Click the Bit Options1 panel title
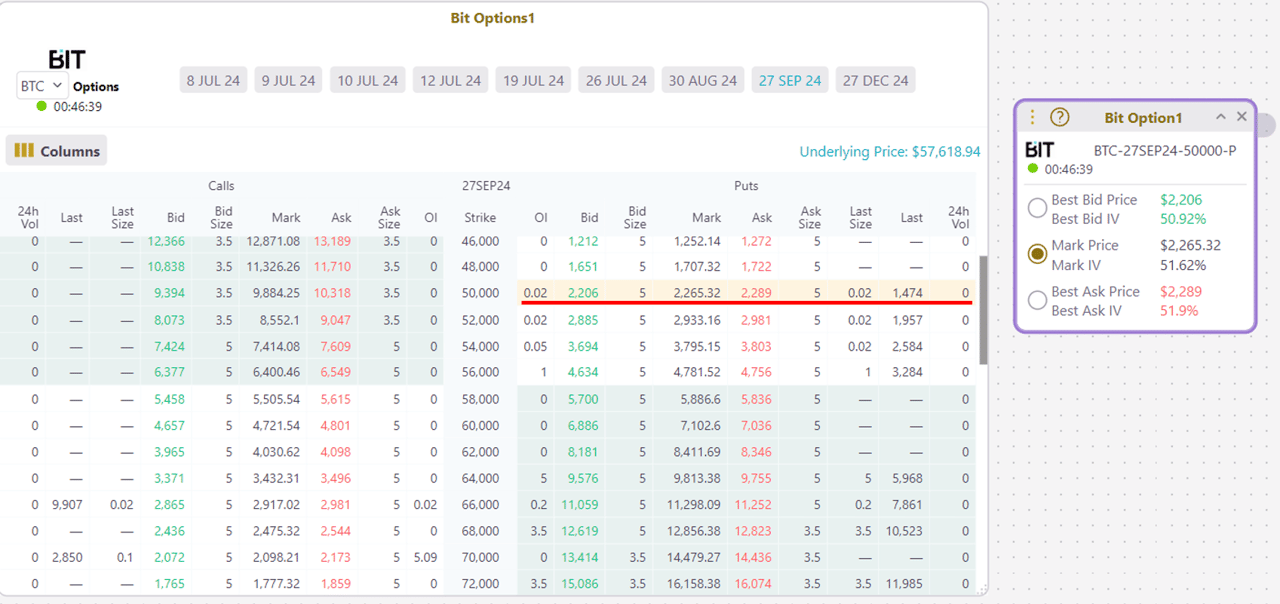The width and height of the screenshot is (1280, 604). pos(493,18)
